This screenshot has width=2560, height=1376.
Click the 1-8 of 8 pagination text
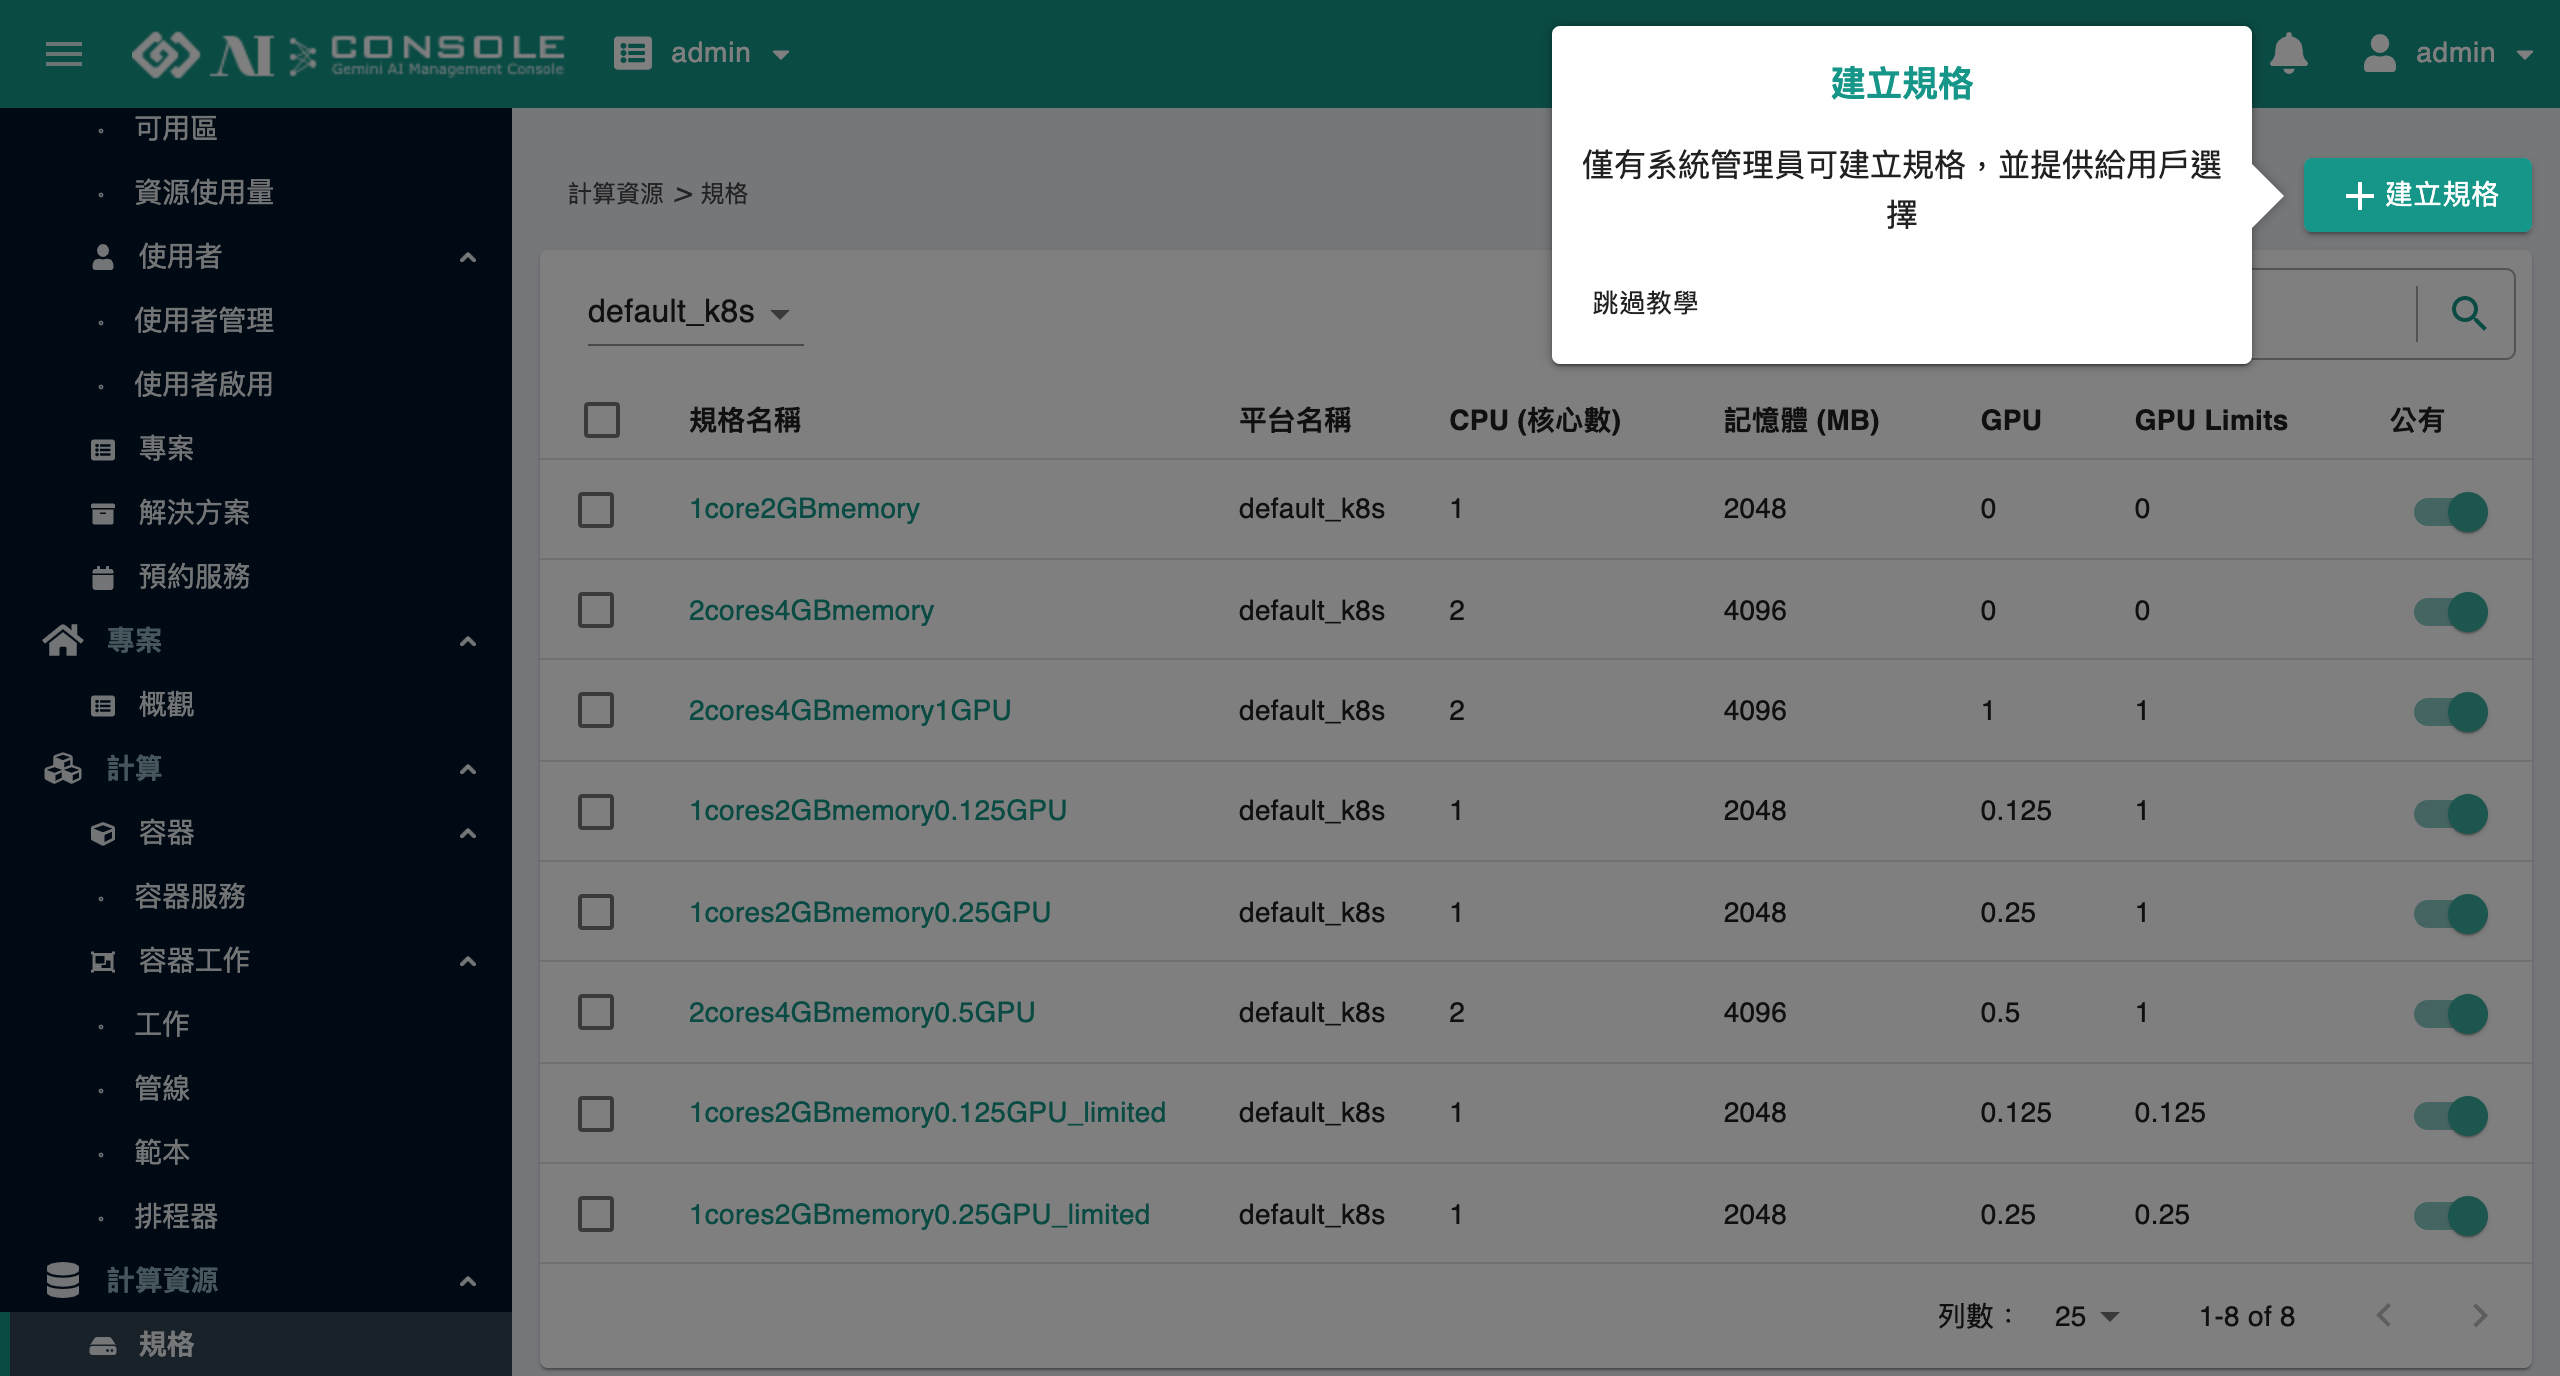tap(2247, 1316)
